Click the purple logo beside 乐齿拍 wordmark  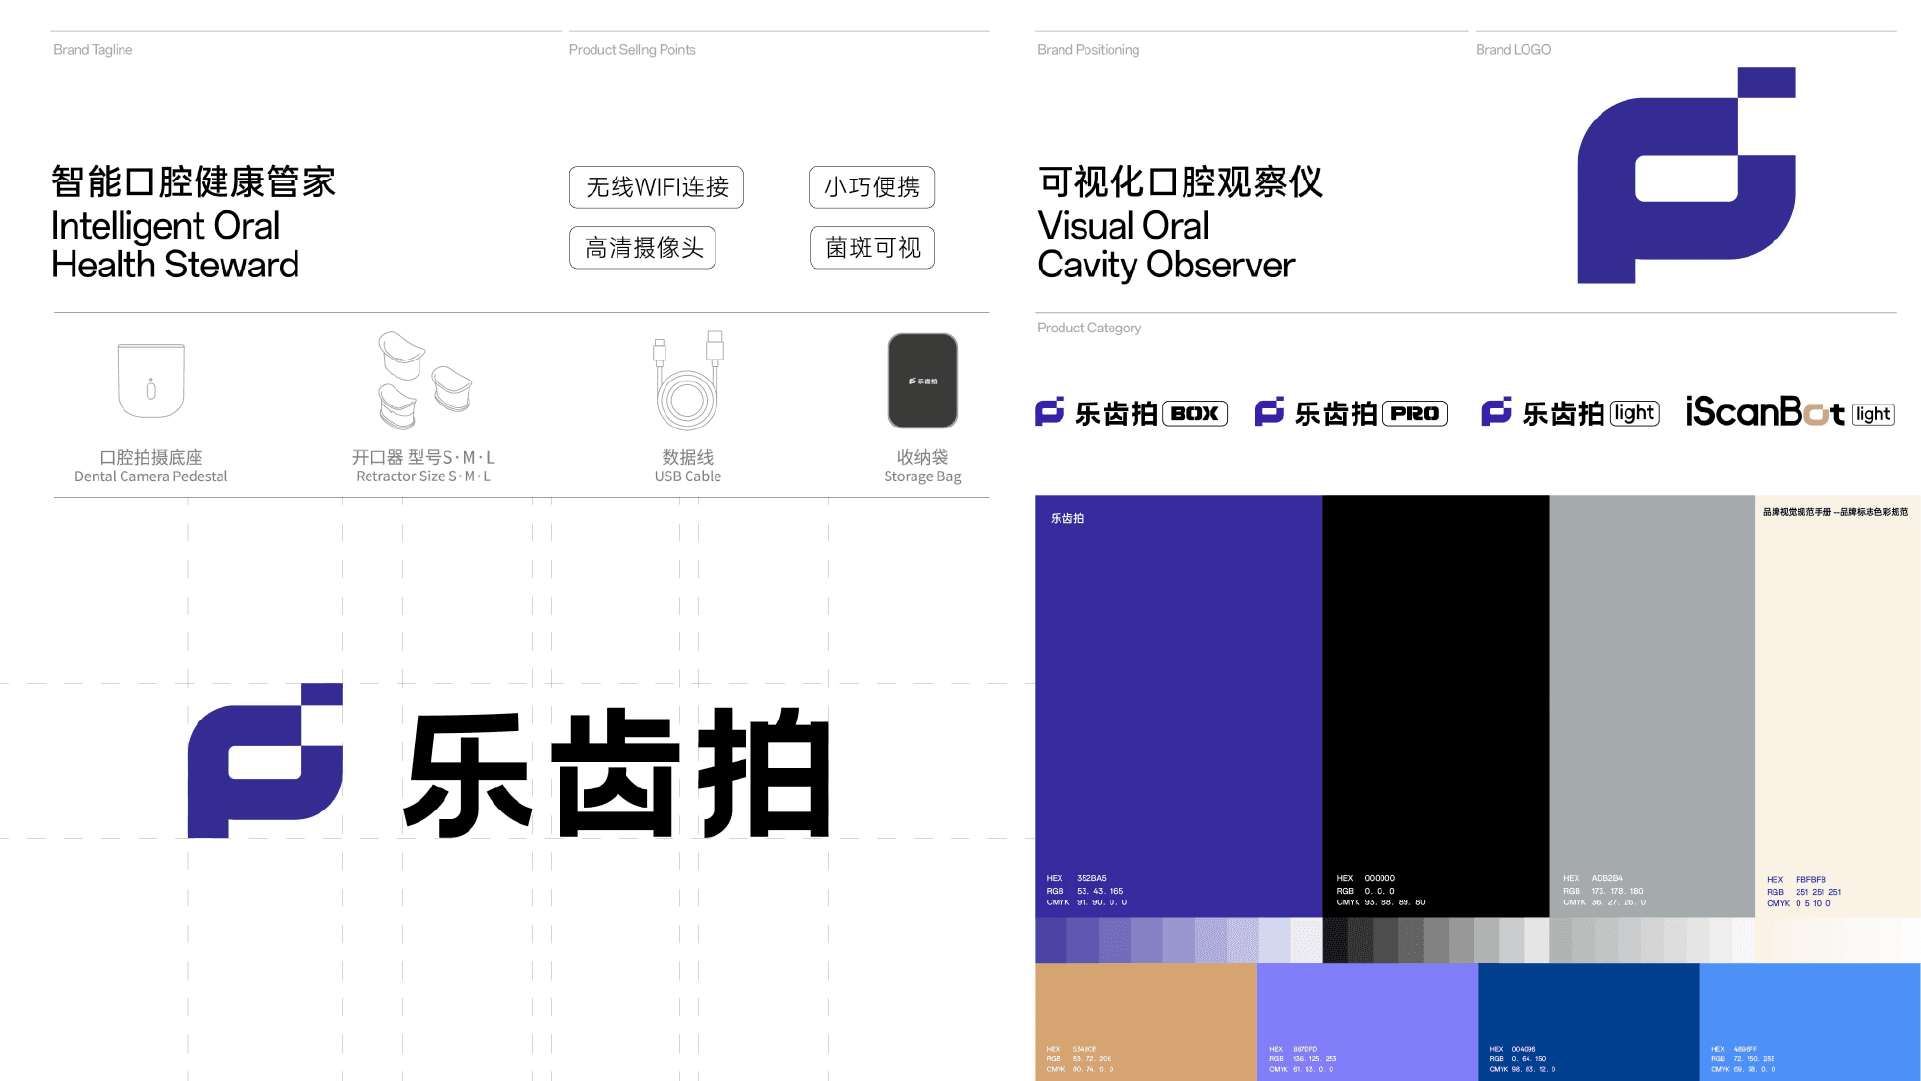265,761
